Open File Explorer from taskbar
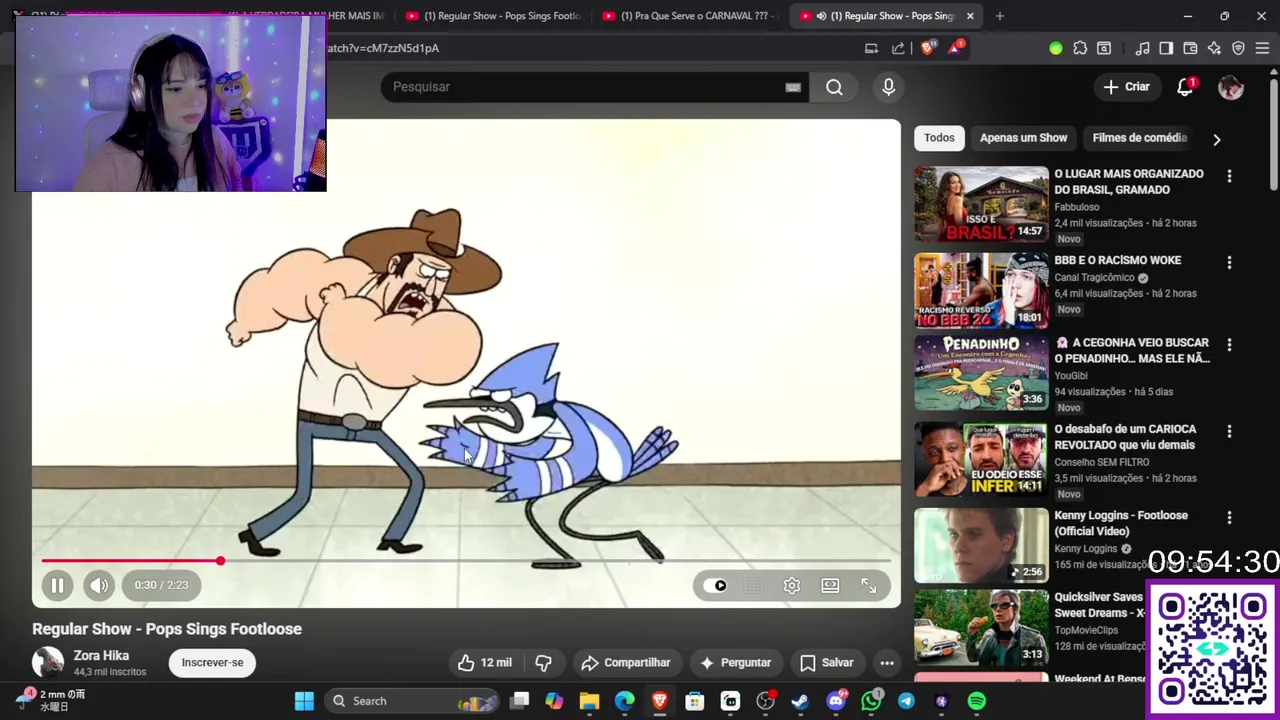The height and width of the screenshot is (720, 1280). pos(589,701)
